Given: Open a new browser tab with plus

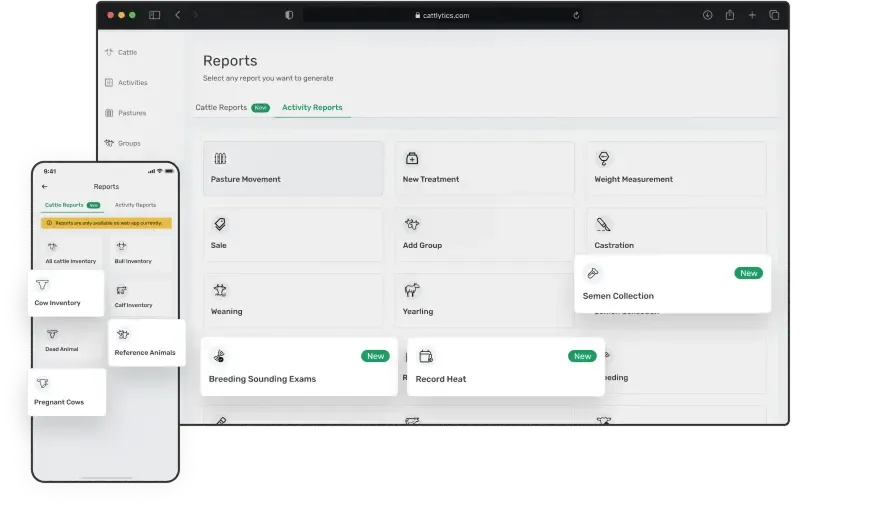Looking at the screenshot, I should [752, 15].
